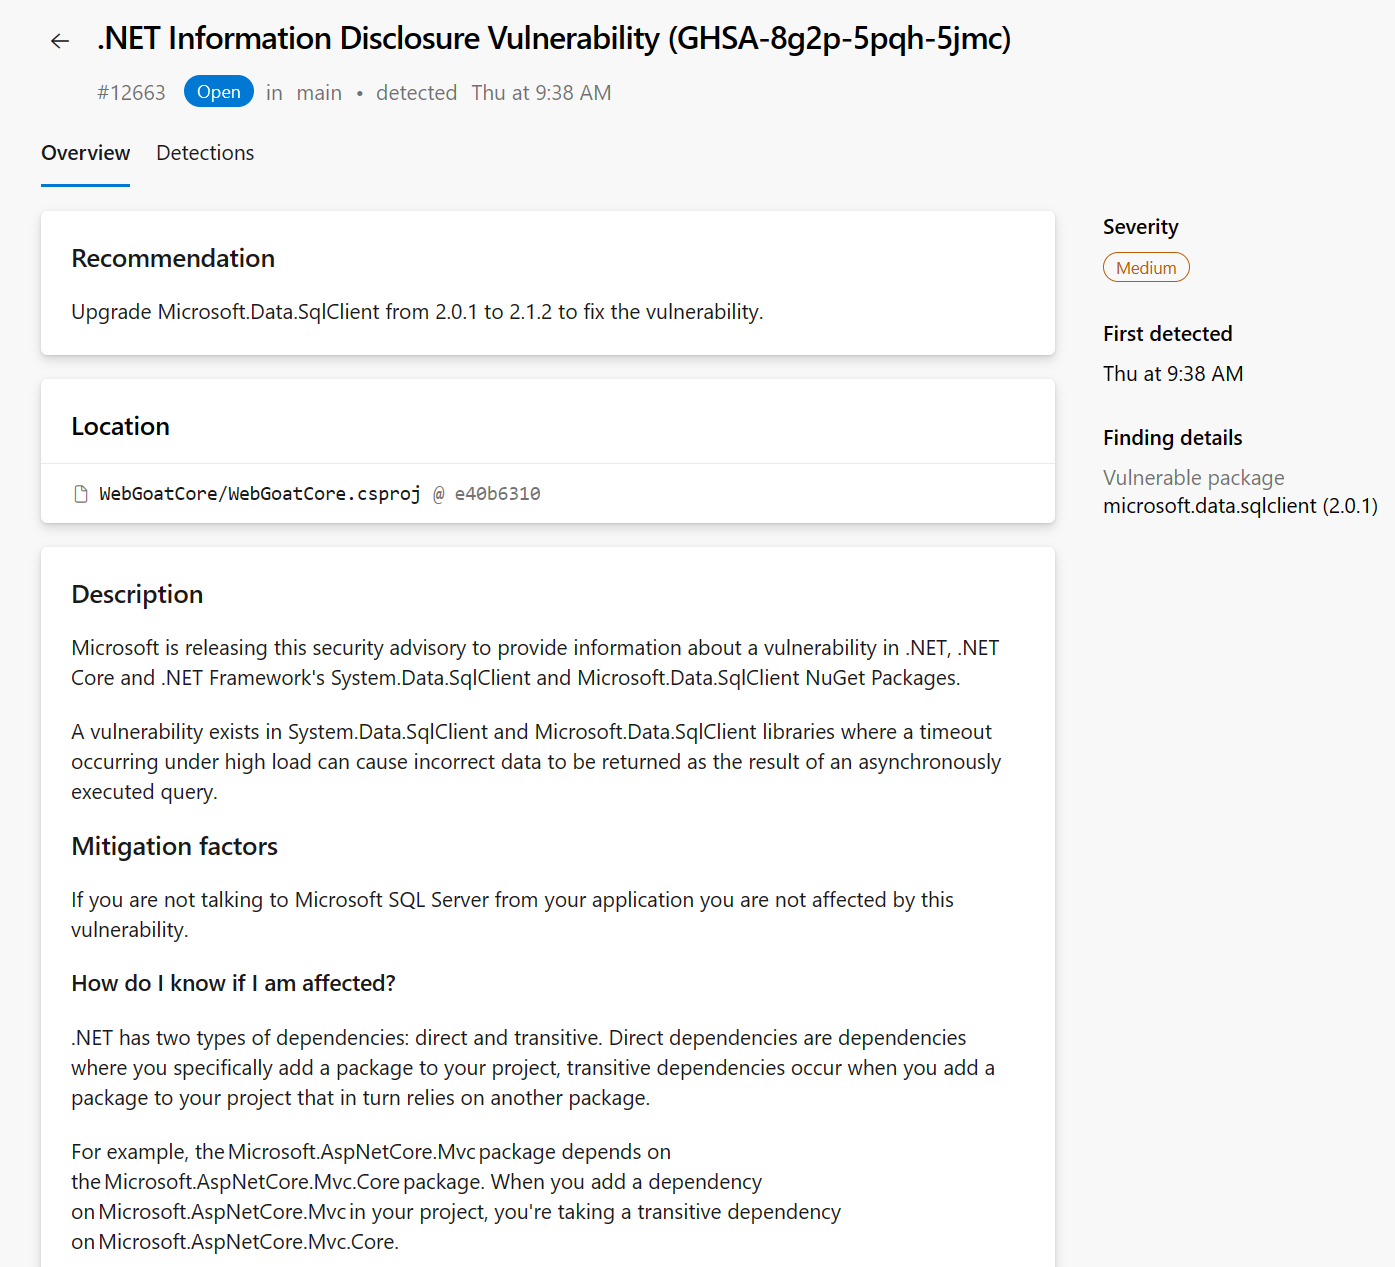This screenshot has width=1395, height=1267.
Task: Click the paragraph starting '.NET has two types of dependencies'
Action: [x=533, y=1068]
